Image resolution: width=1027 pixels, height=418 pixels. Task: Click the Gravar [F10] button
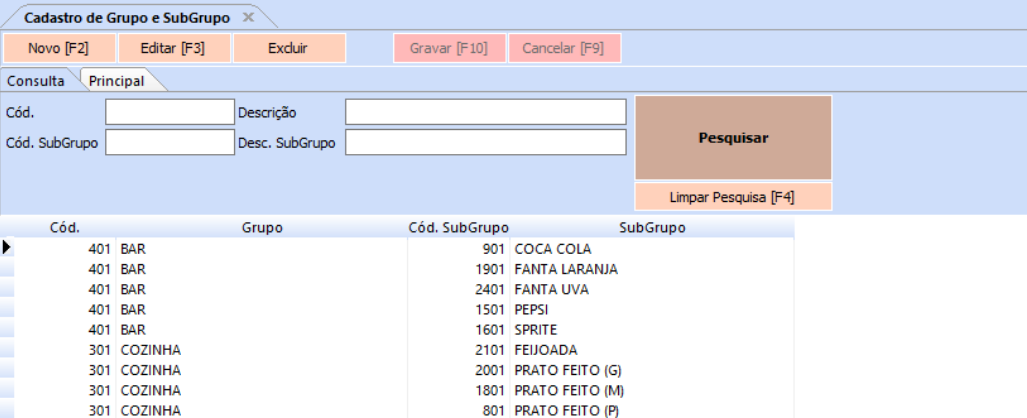[x=449, y=48]
